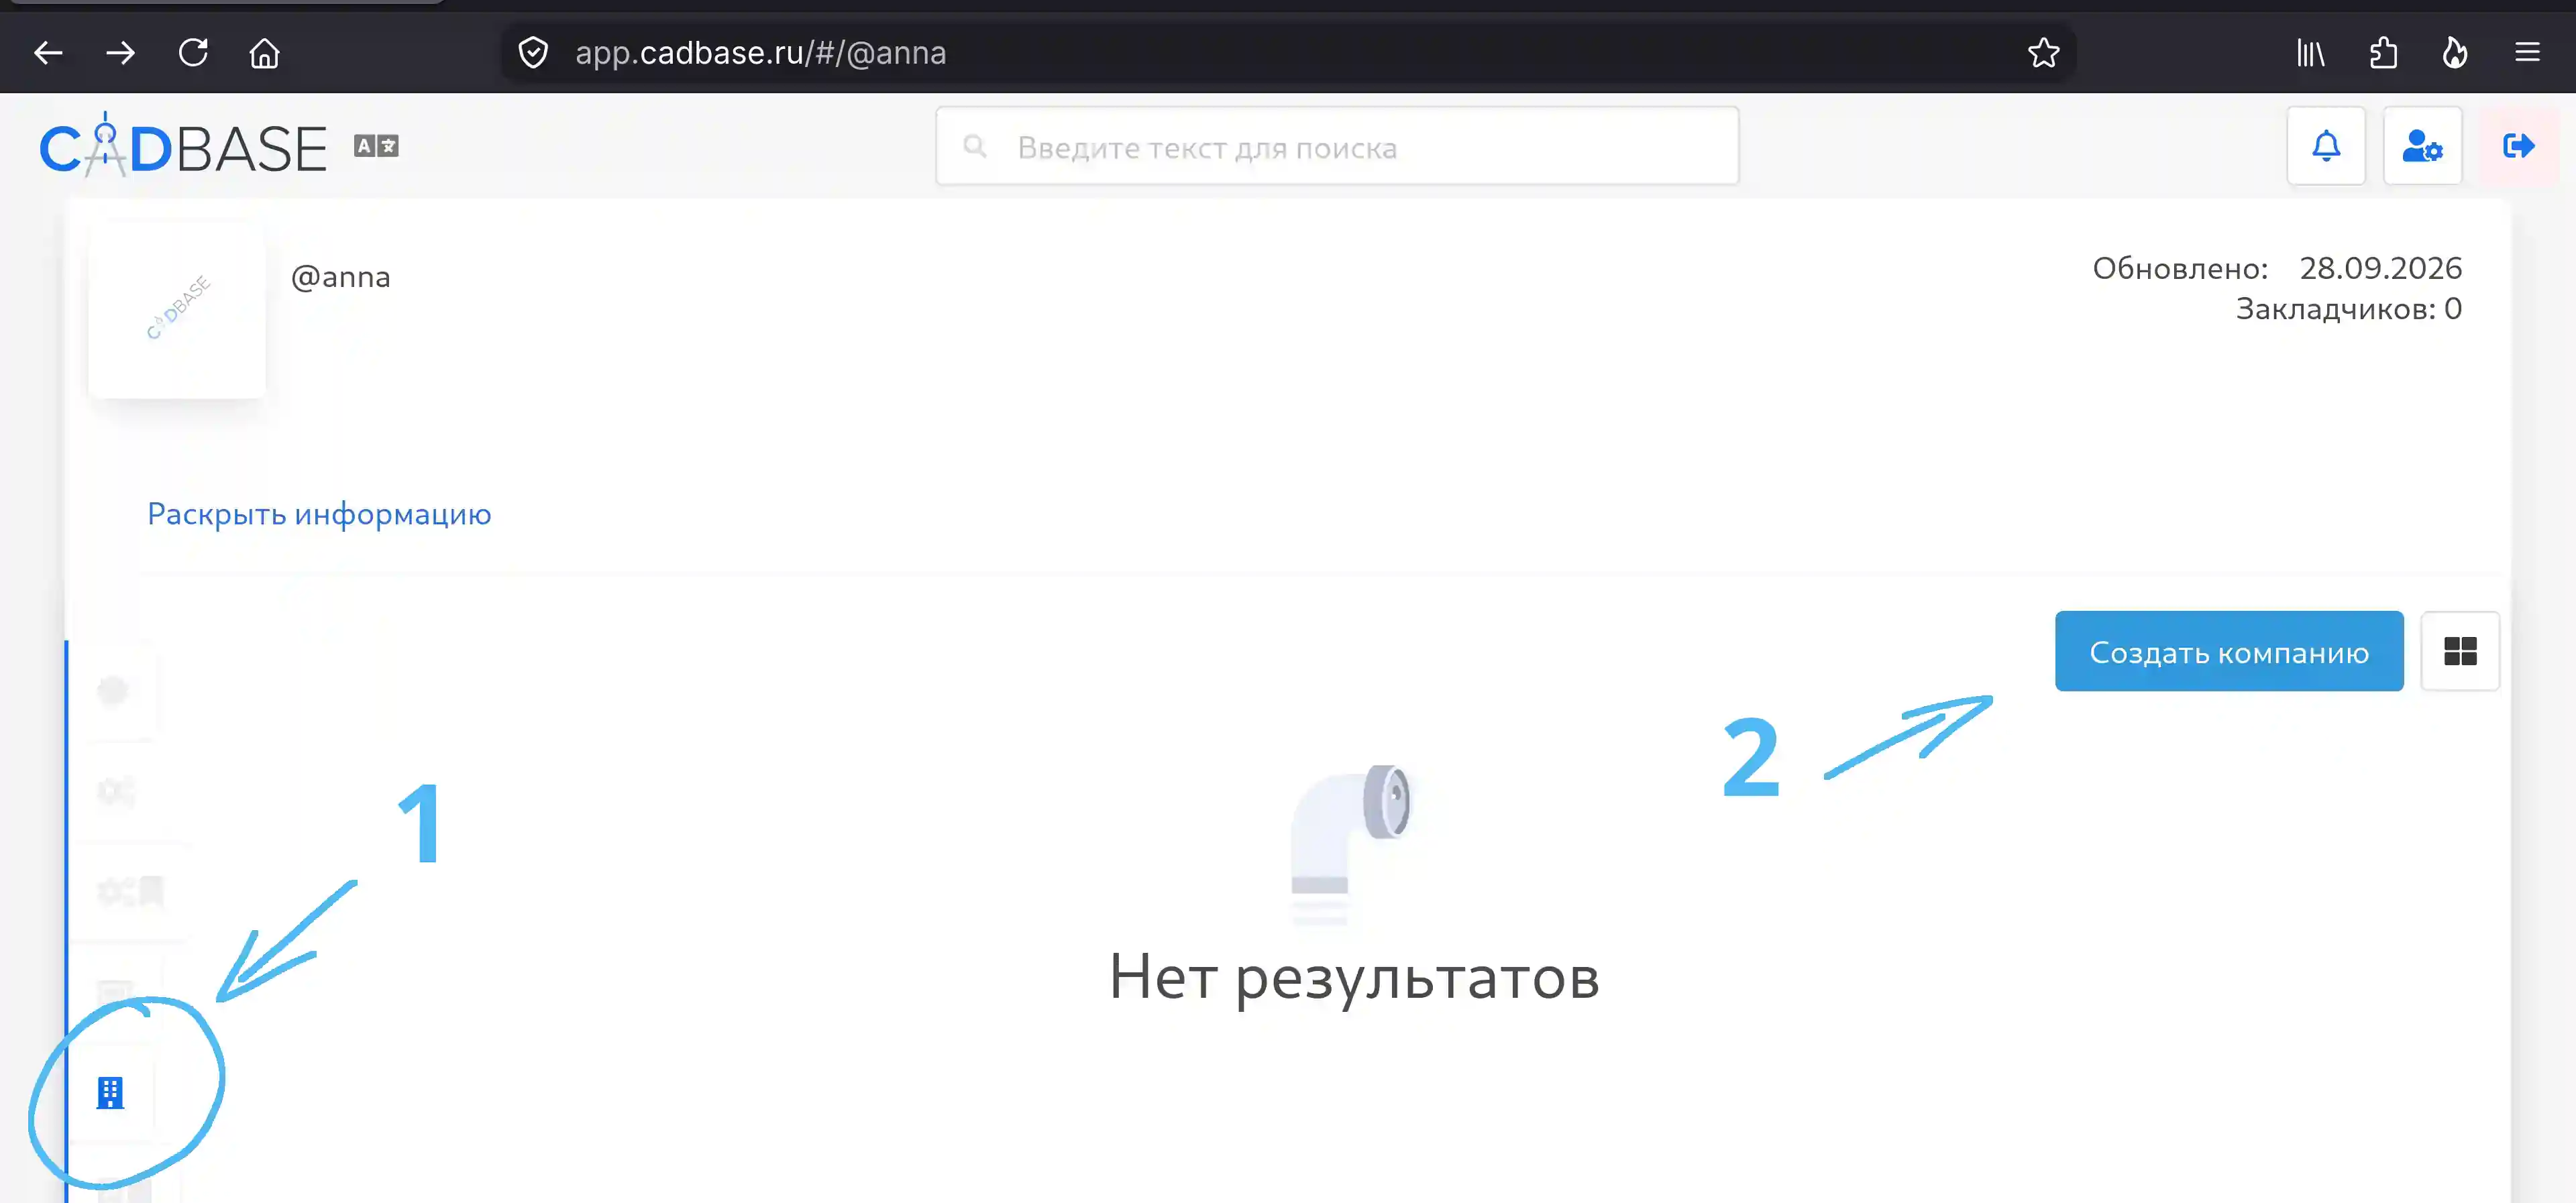Open the browser hamburger menu
This screenshot has width=2576, height=1203.
2527,53
